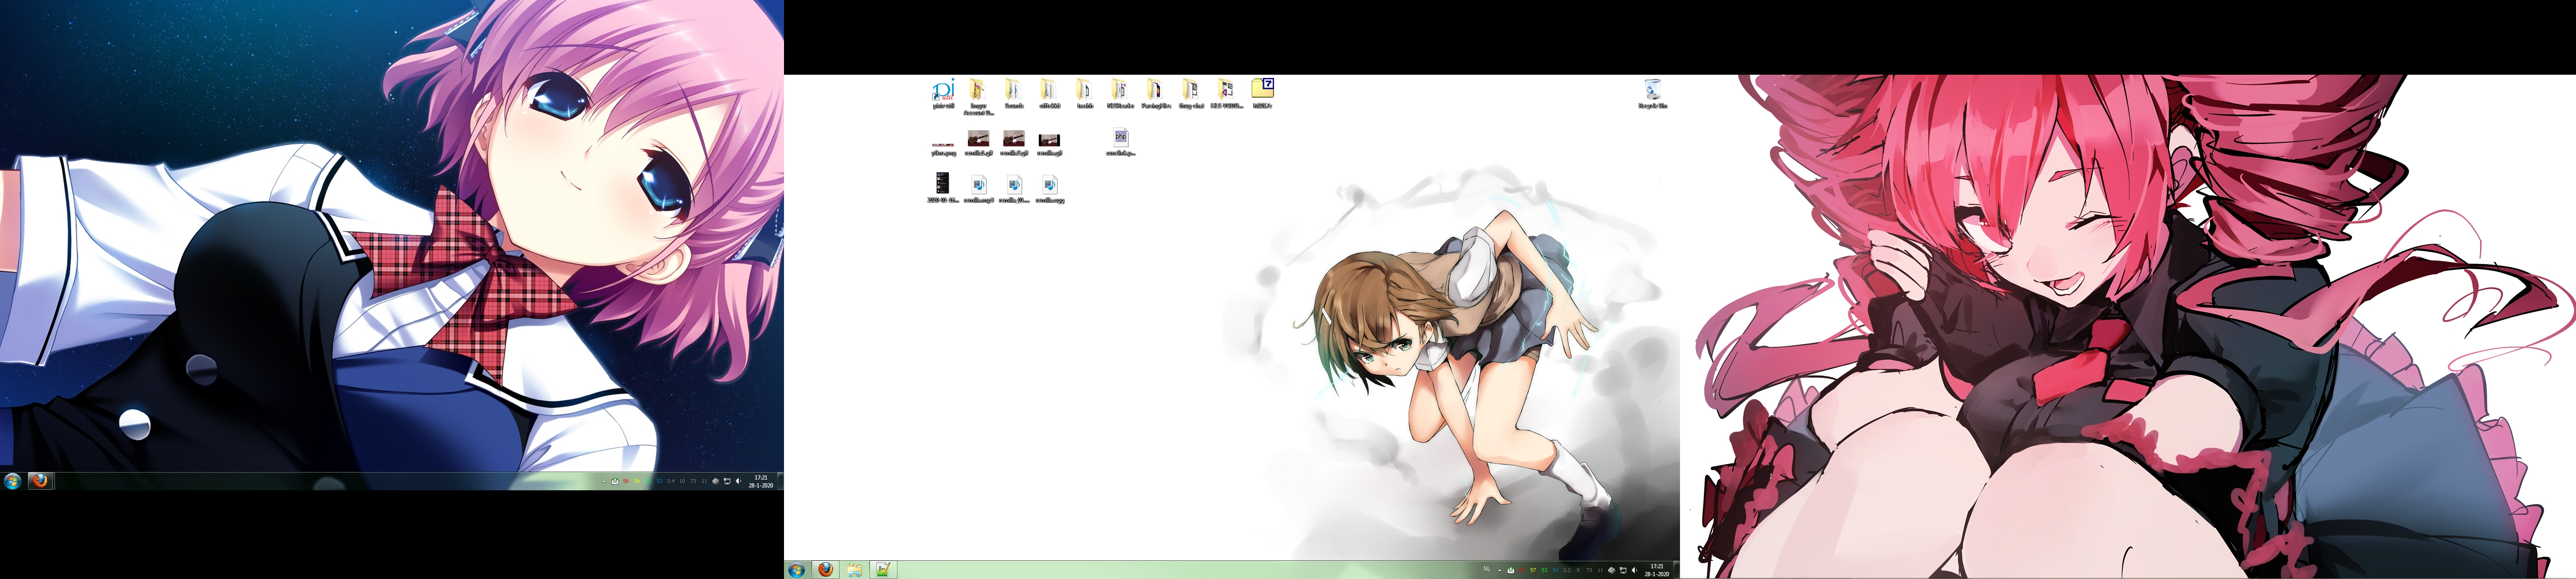Click Show desktop button on left taskbar
This screenshot has height=579, width=2576.
pyautogui.click(x=781, y=481)
